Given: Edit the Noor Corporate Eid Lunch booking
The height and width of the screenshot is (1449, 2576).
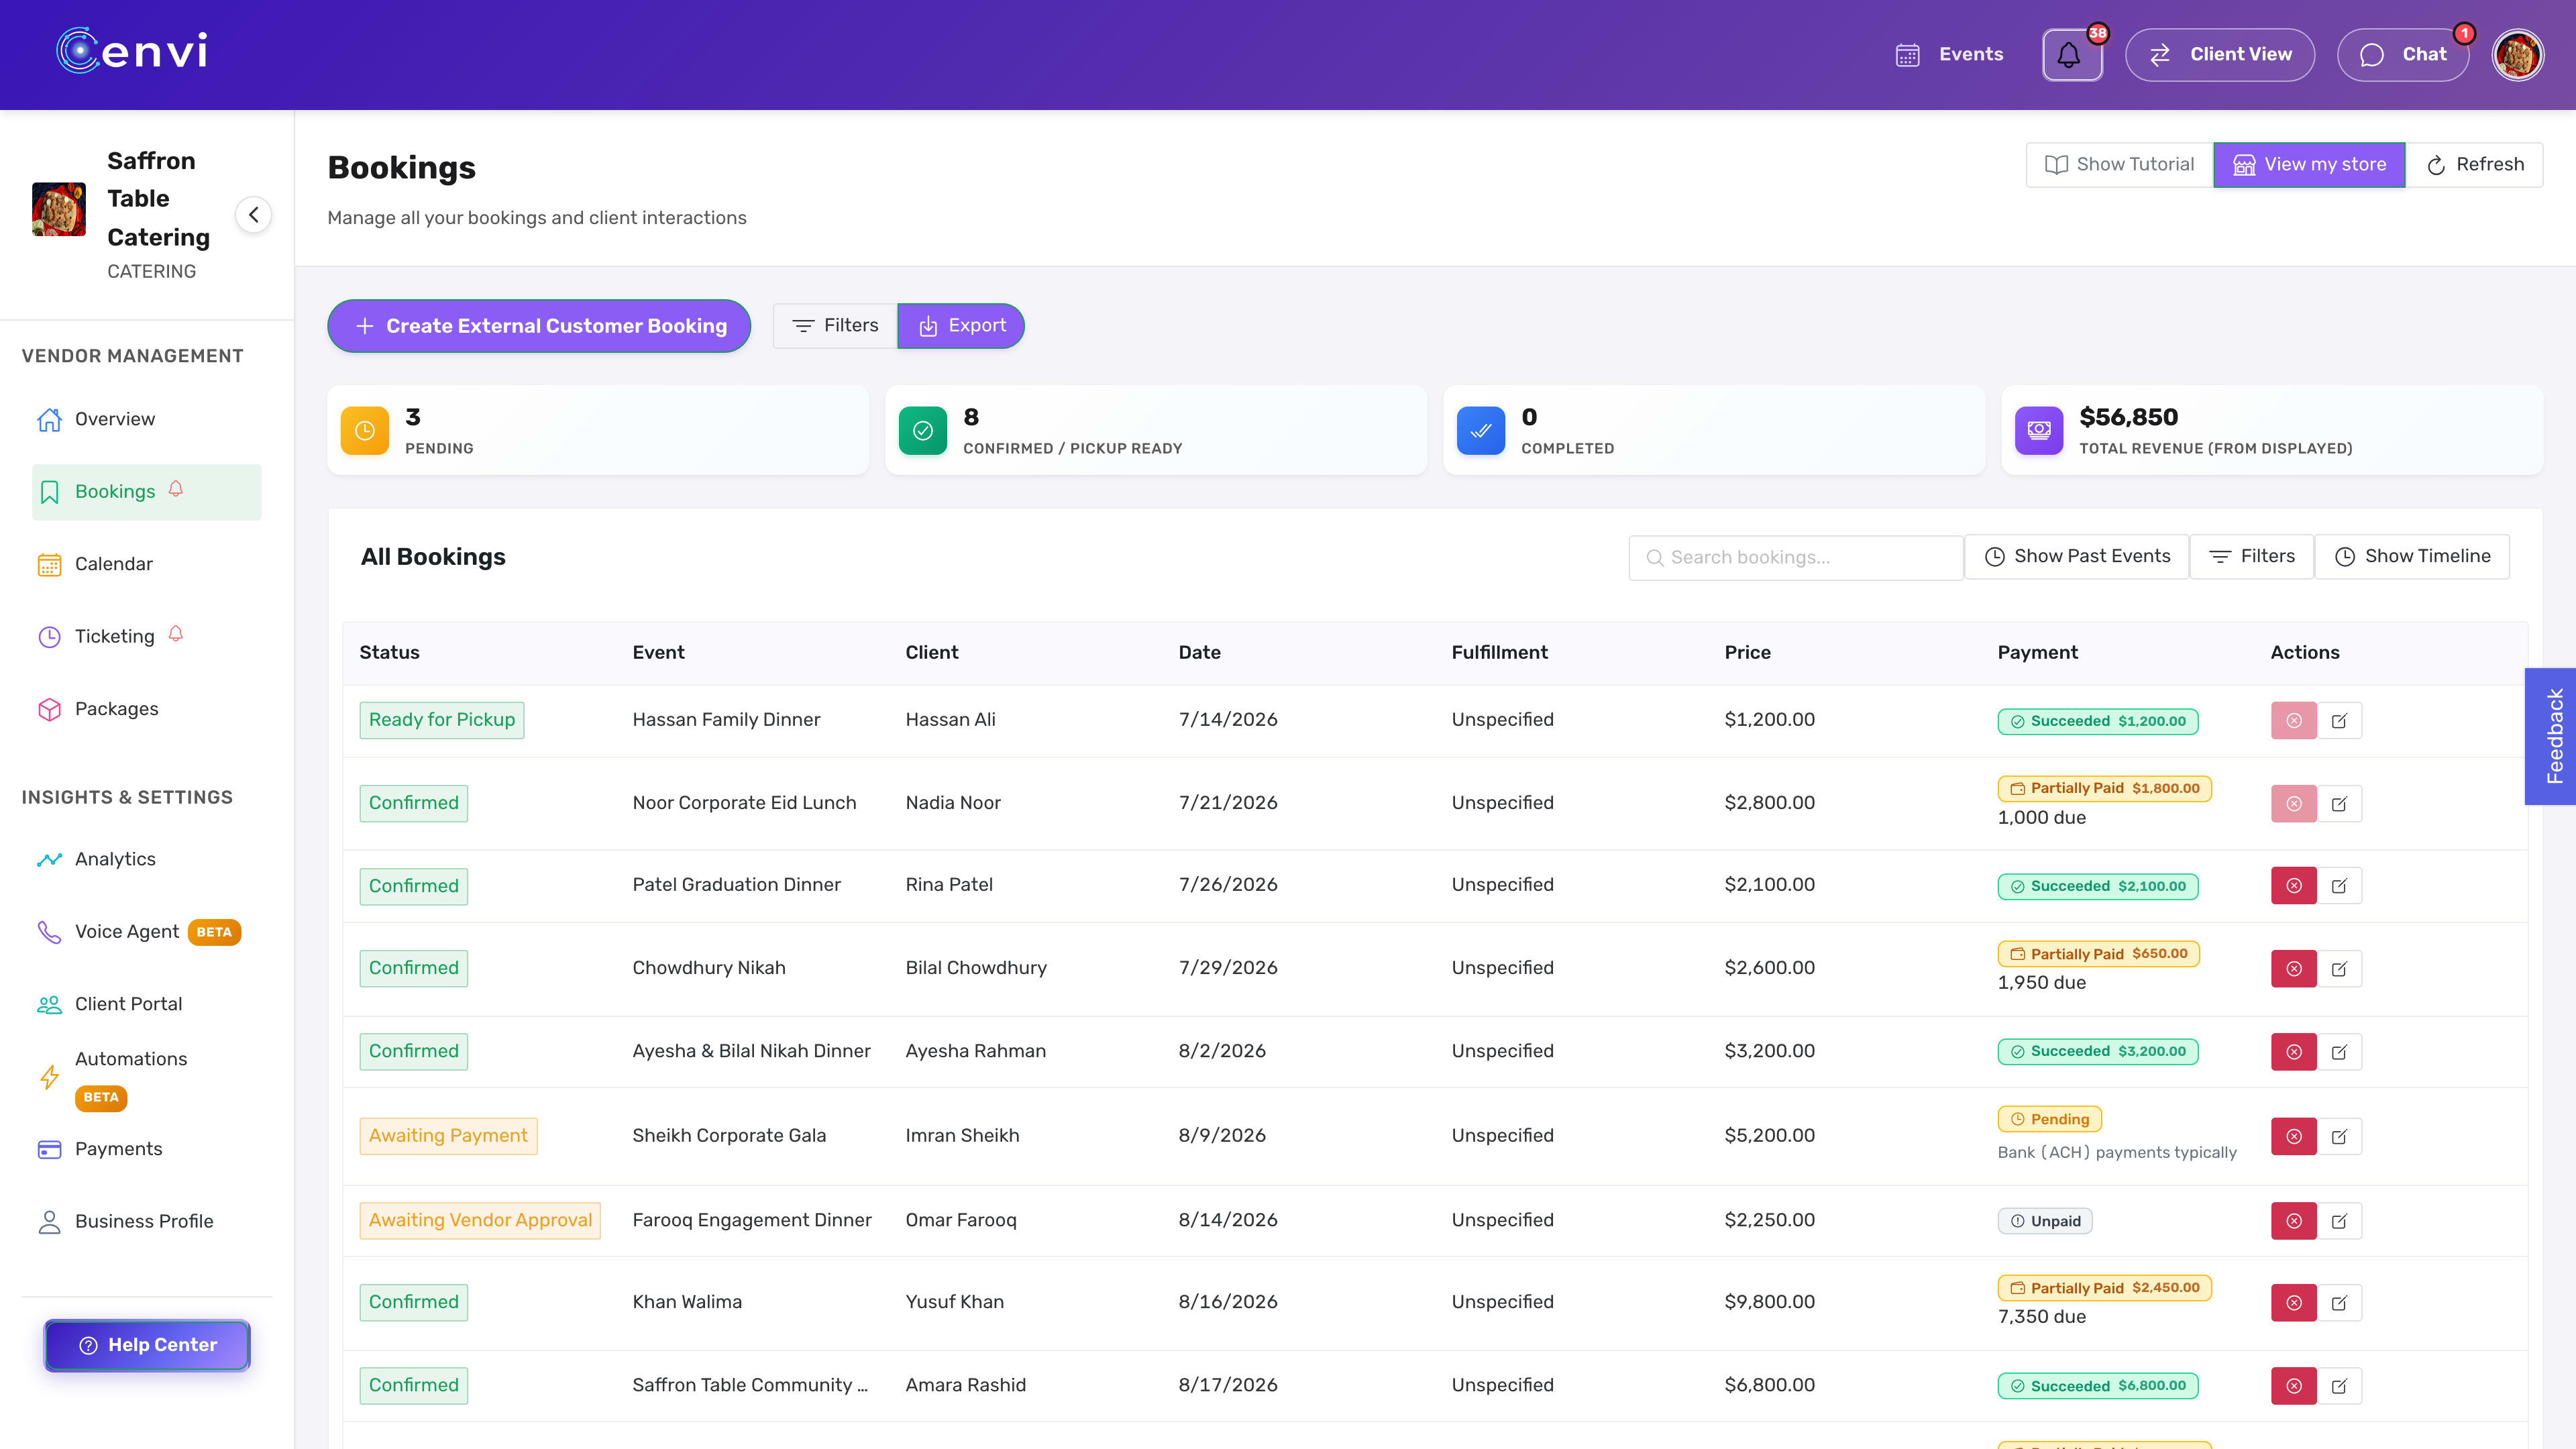Looking at the screenshot, I should [2339, 804].
